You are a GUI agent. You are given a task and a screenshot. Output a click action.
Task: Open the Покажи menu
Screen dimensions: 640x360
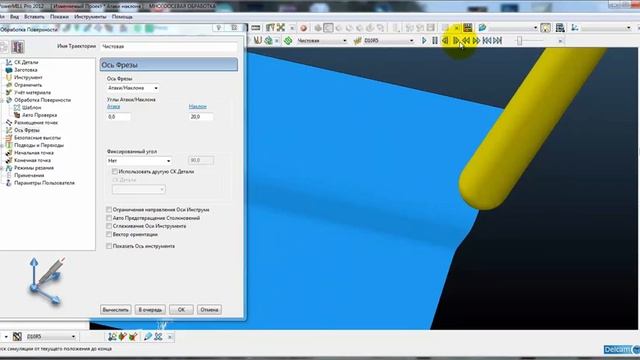coord(59,17)
